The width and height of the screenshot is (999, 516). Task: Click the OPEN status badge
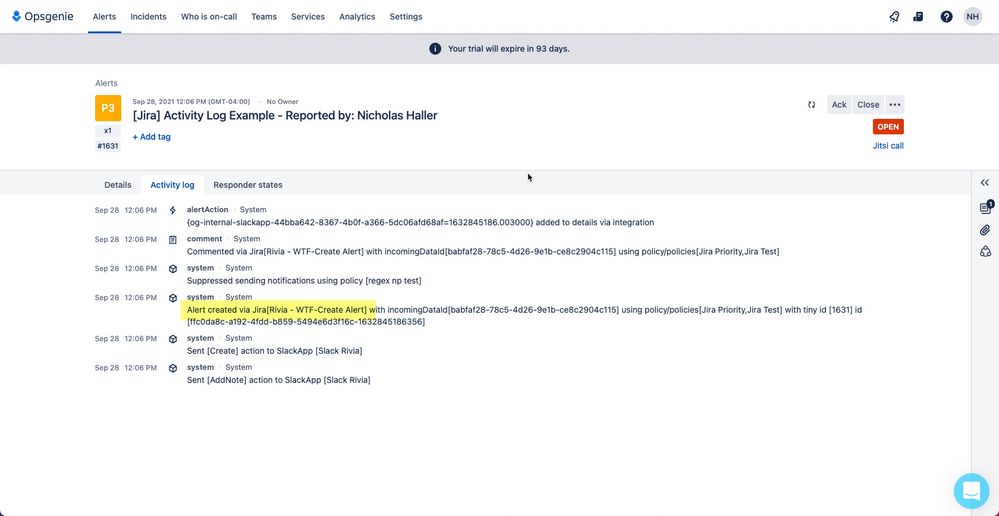click(x=888, y=127)
